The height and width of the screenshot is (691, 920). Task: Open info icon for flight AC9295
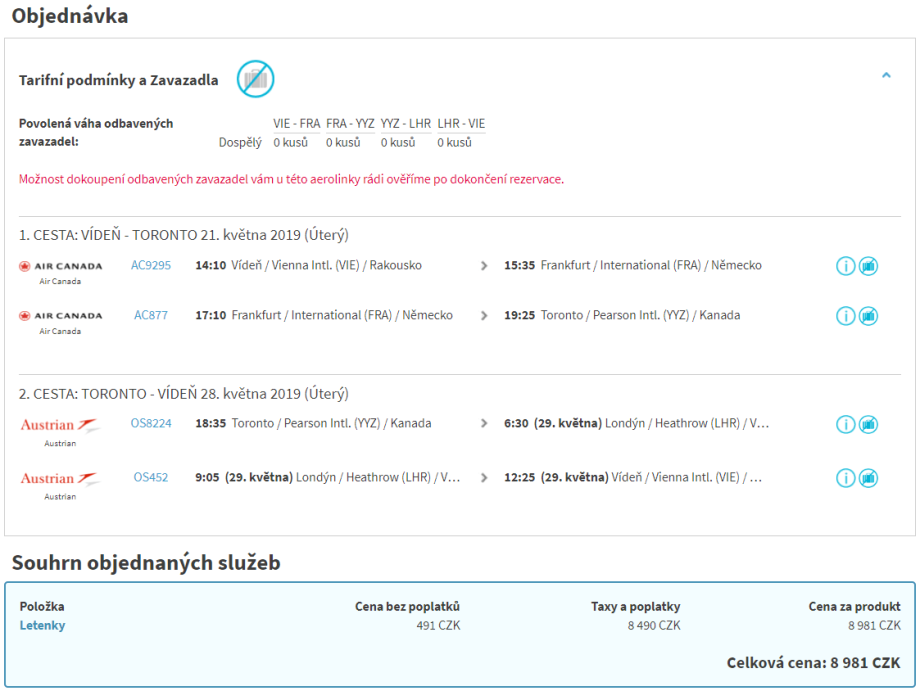click(845, 266)
